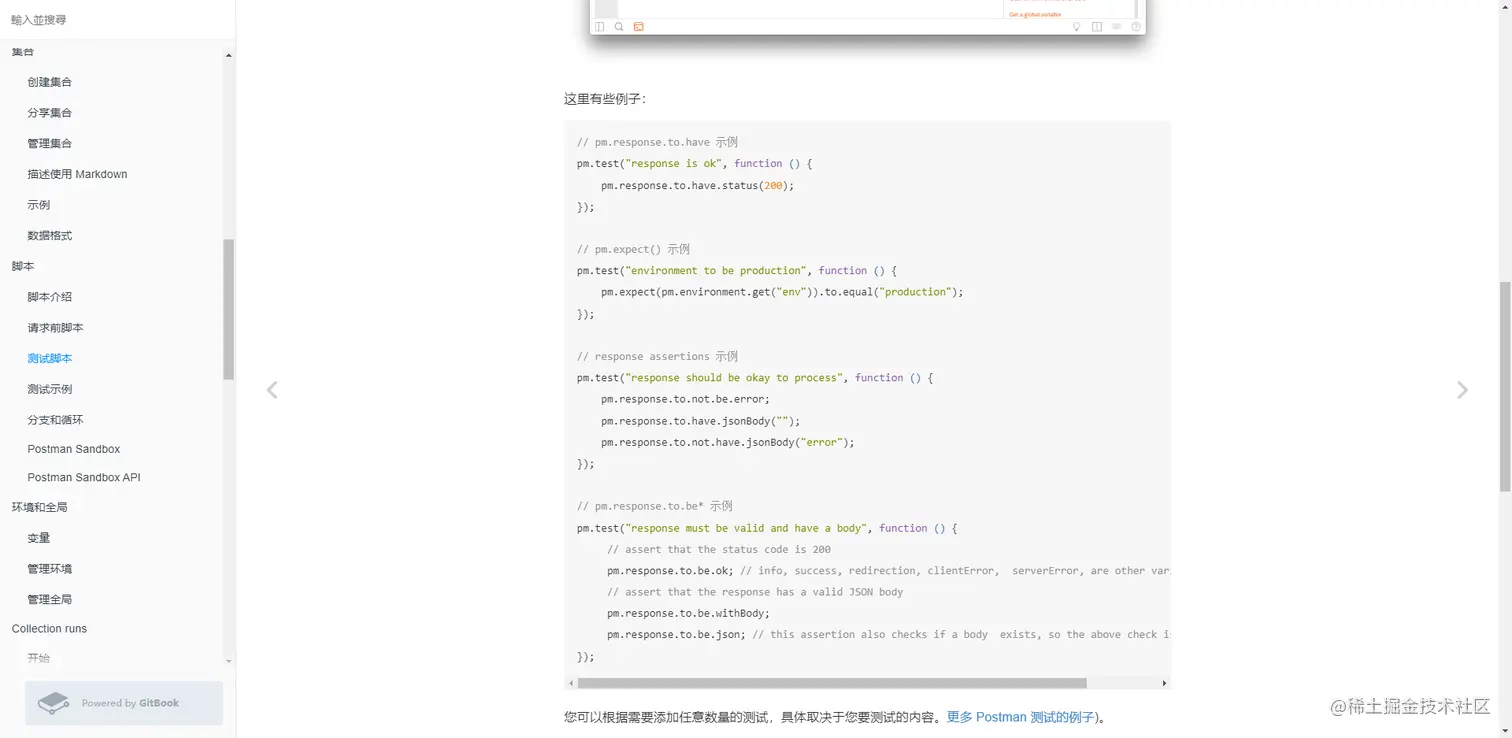1512x738 pixels.
Task: Go to the previous page arrow
Action: [272, 390]
